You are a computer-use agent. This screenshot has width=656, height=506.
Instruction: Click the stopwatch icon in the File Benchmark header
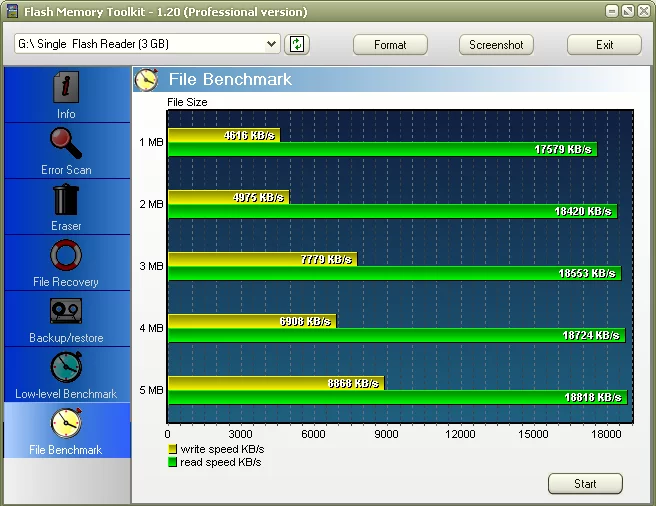(146, 79)
